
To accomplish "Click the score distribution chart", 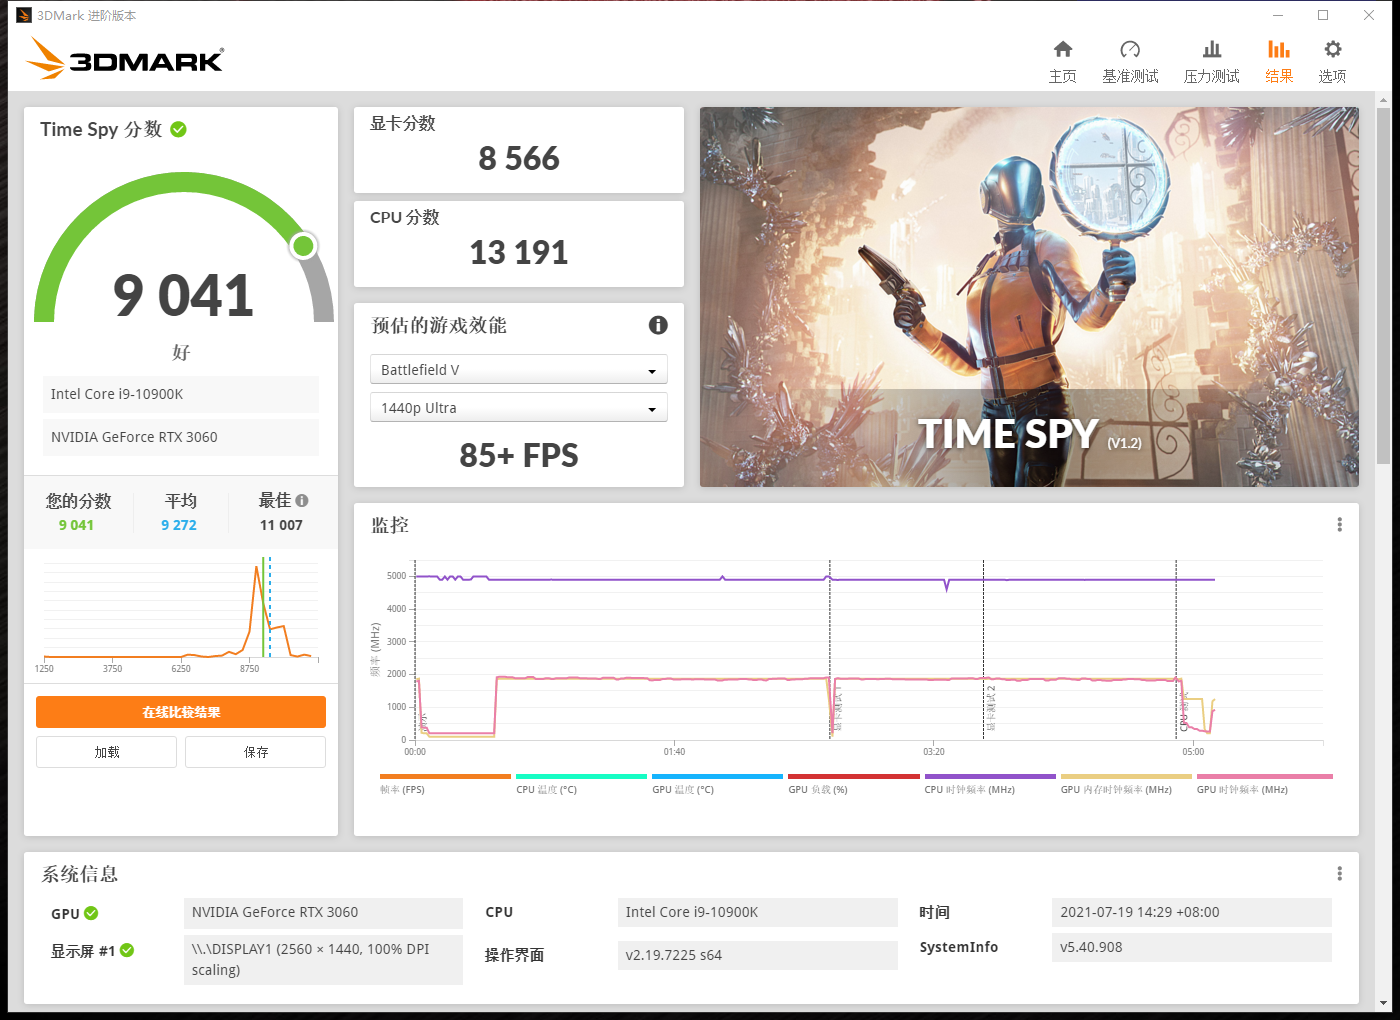I will [180, 614].
